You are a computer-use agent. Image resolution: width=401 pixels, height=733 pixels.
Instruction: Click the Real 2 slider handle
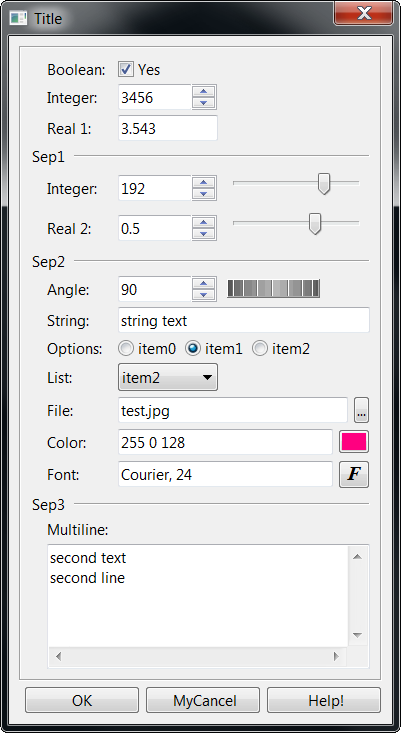[315, 223]
